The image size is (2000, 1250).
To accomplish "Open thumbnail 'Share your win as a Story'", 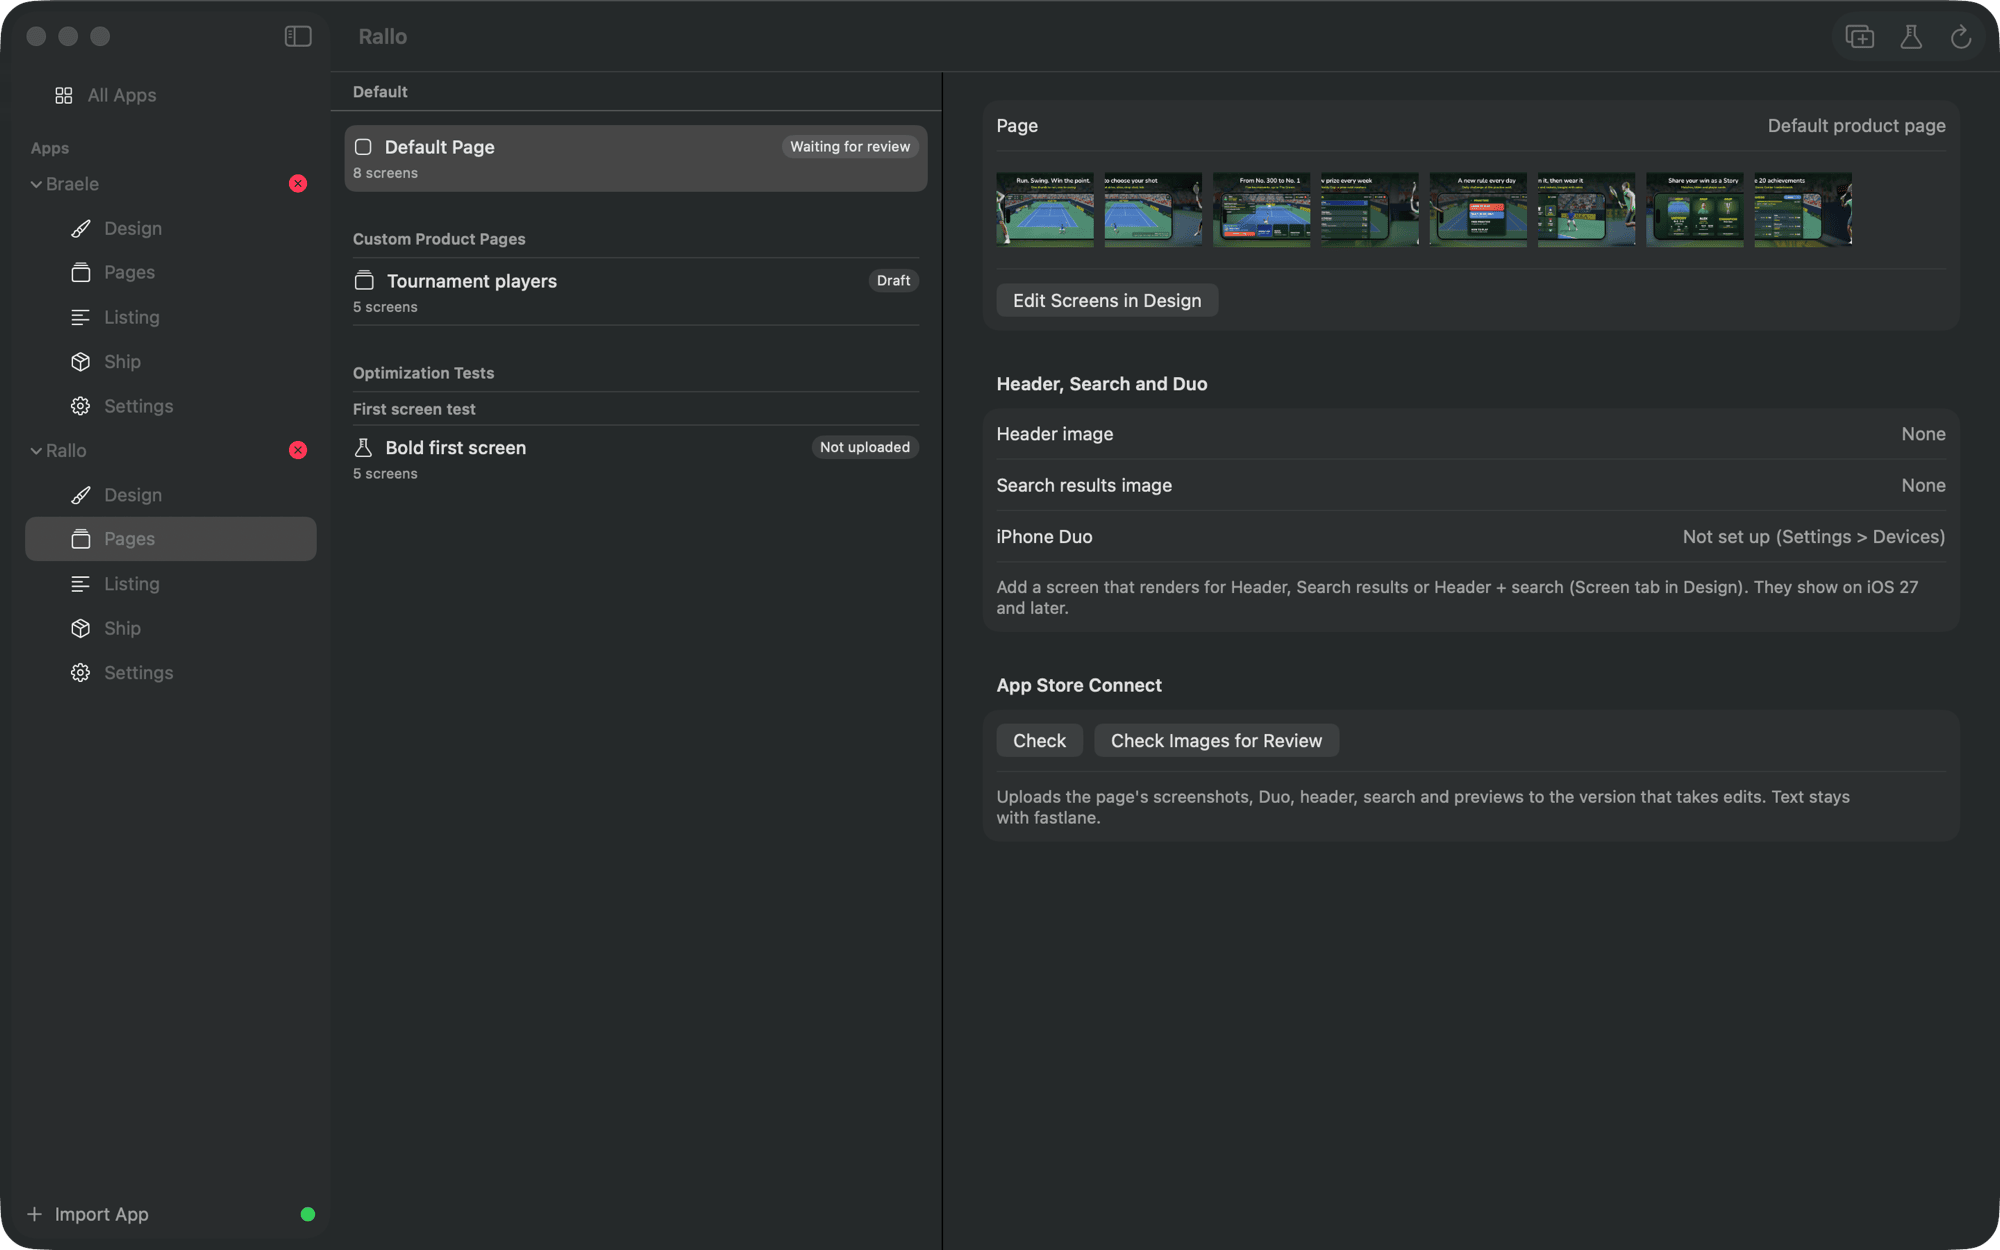I will pos(1695,209).
